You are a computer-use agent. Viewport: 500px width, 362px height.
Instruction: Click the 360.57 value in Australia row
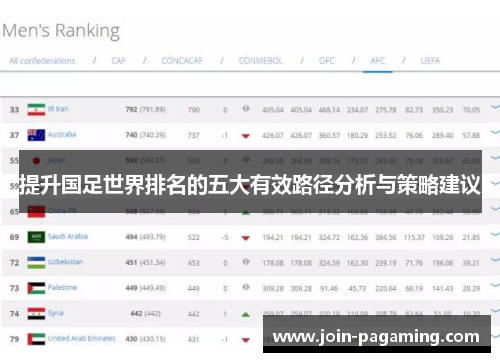click(329, 135)
